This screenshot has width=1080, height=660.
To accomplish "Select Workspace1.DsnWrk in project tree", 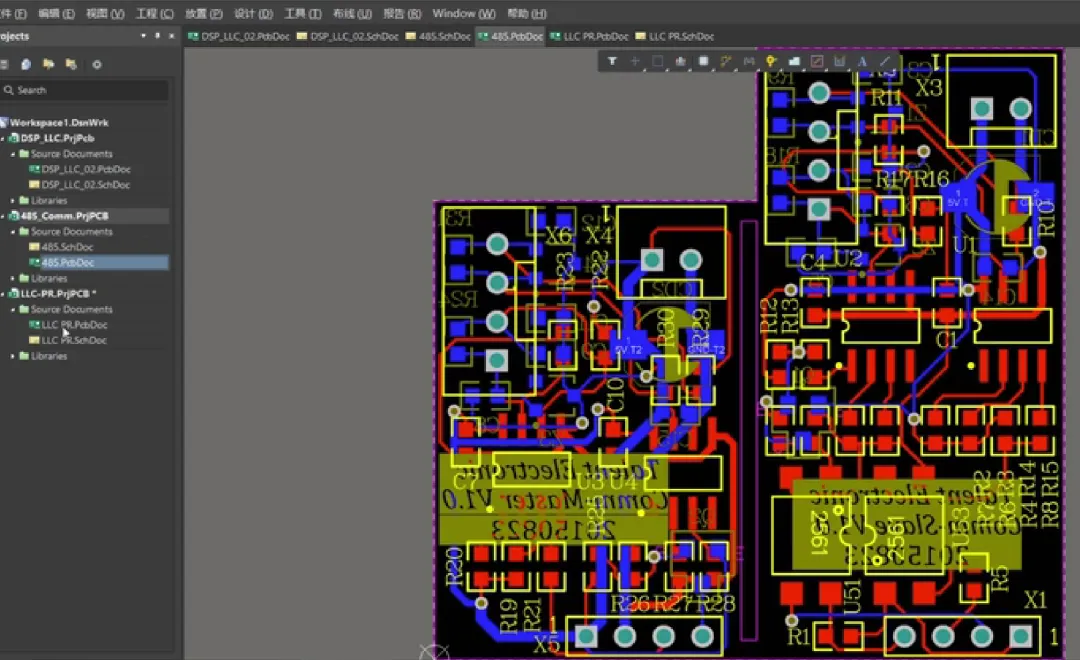I will coord(59,123).
